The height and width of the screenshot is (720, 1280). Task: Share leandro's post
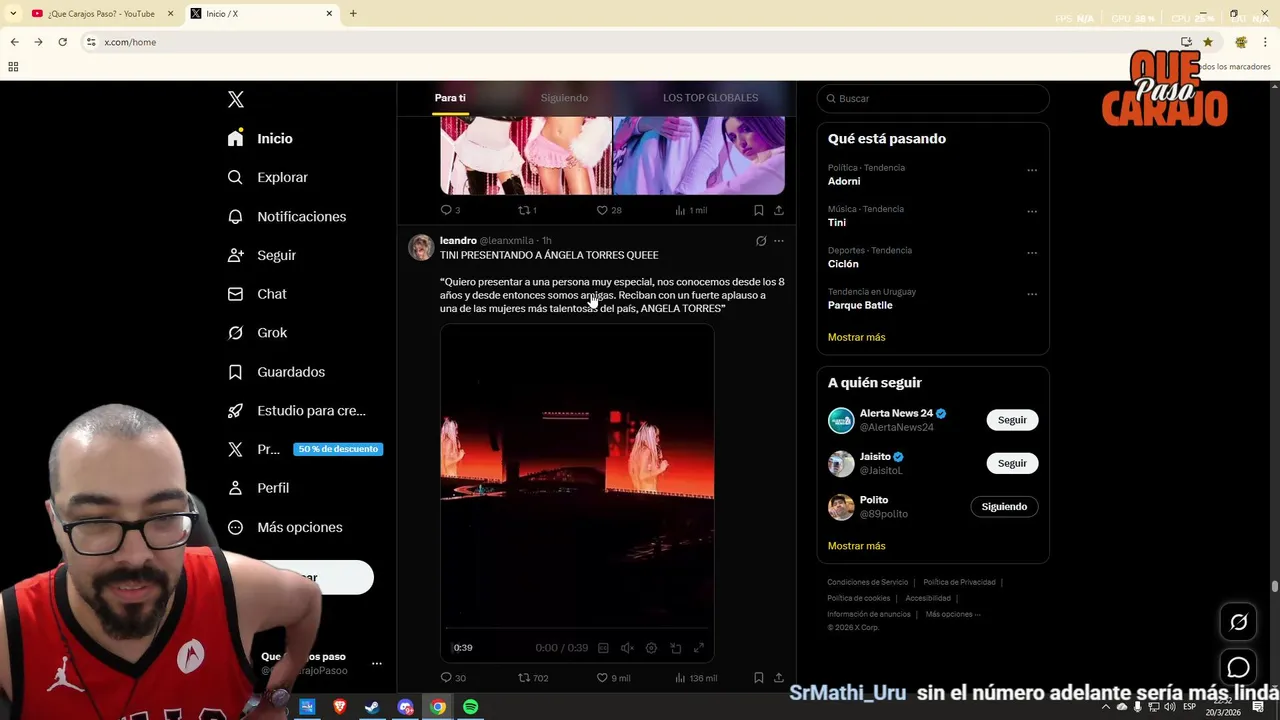[779, 678]
